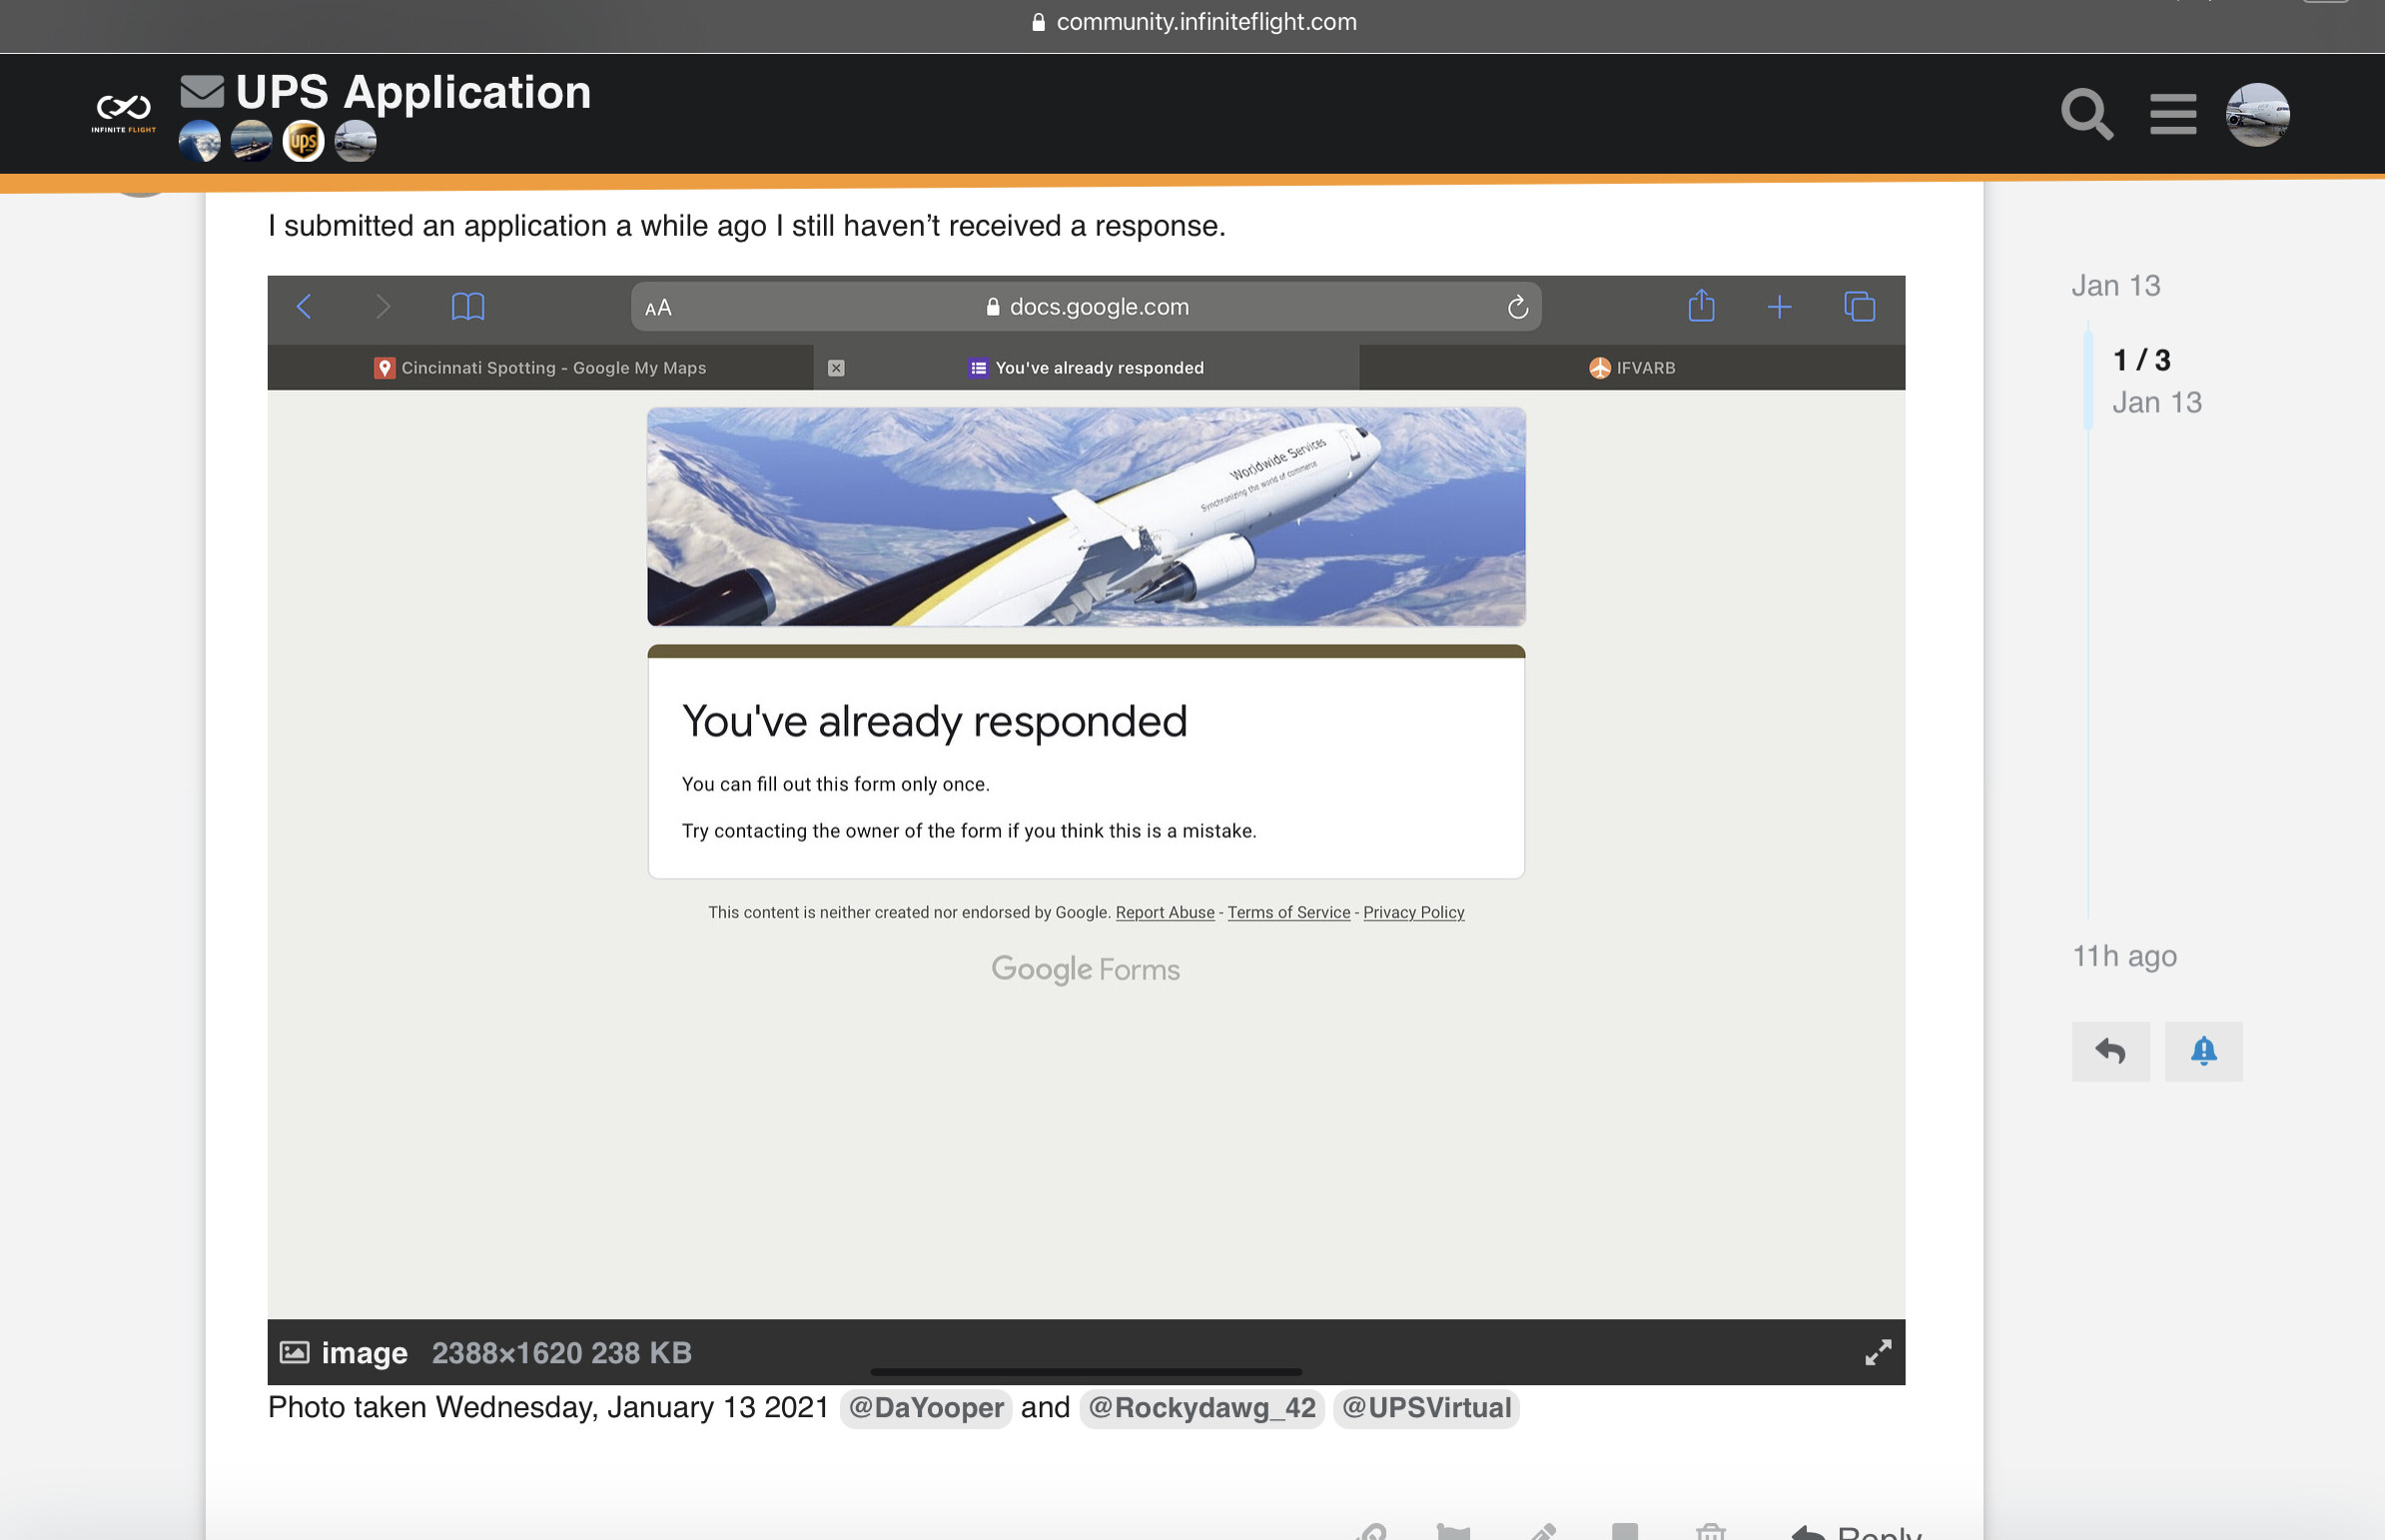The height and width of the screenshot is (1540, 2385).
Task: Click the reply arrow button in timeline
Action: coord(2110,1051)
